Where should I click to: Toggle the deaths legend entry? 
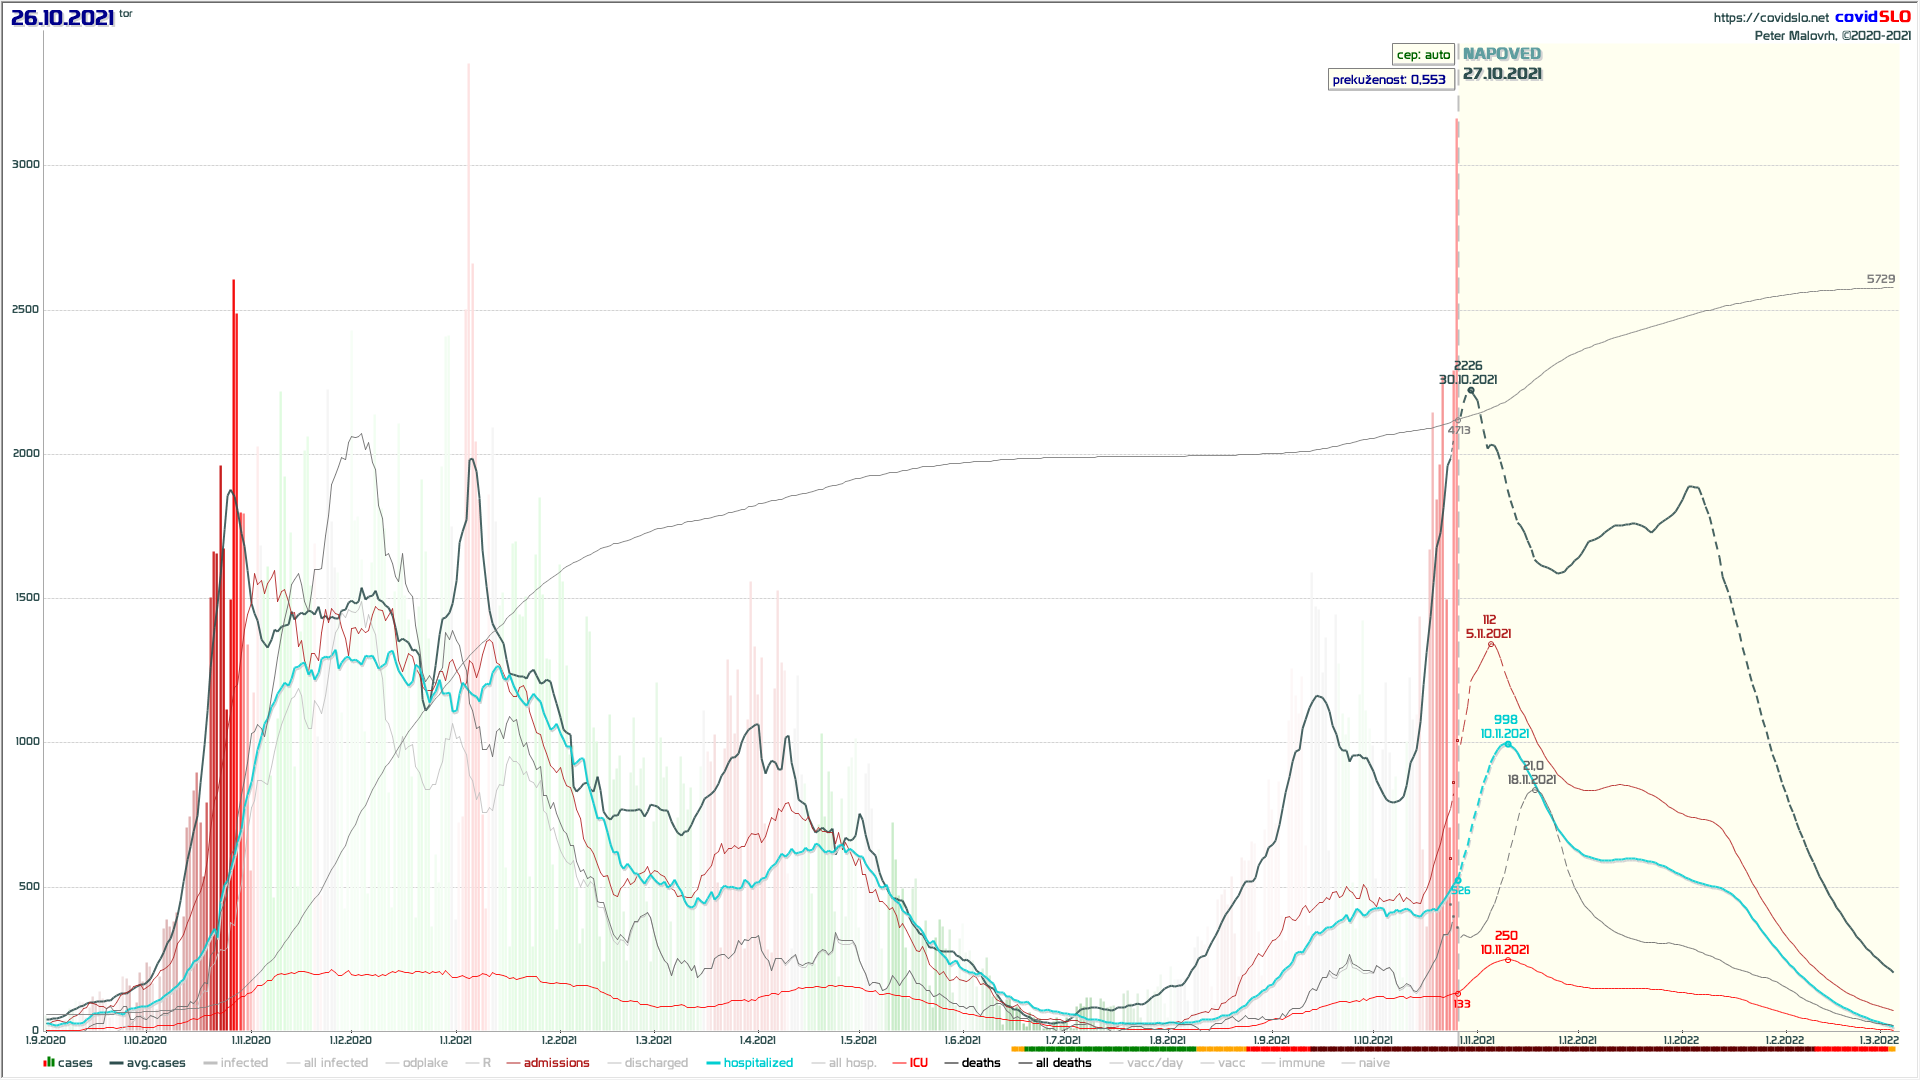pyautogui.click(x=980, y=1063)
